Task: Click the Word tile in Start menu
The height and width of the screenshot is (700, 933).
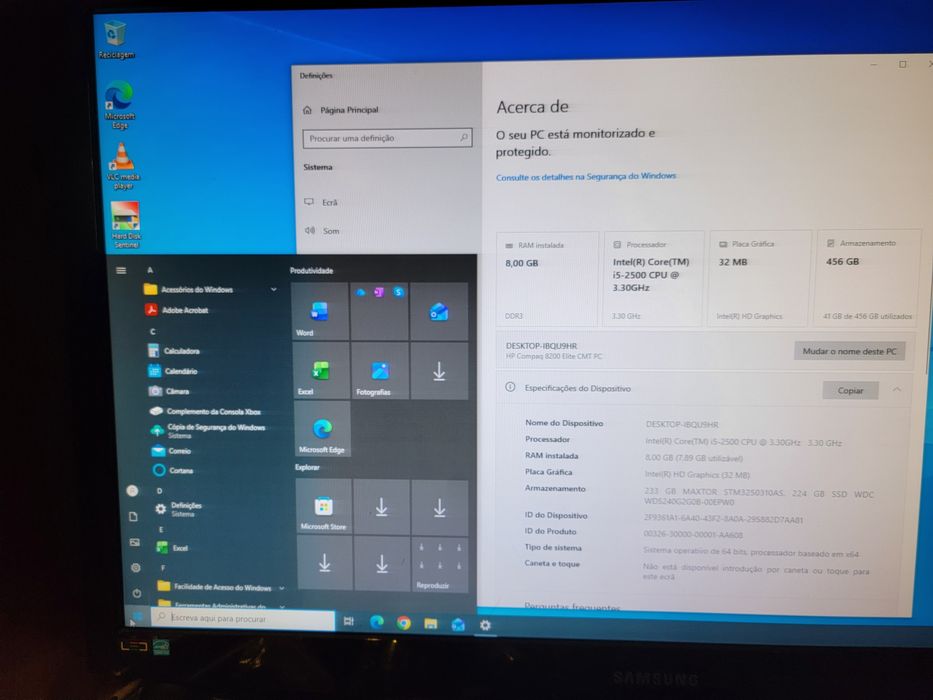Action: [320, 311]
